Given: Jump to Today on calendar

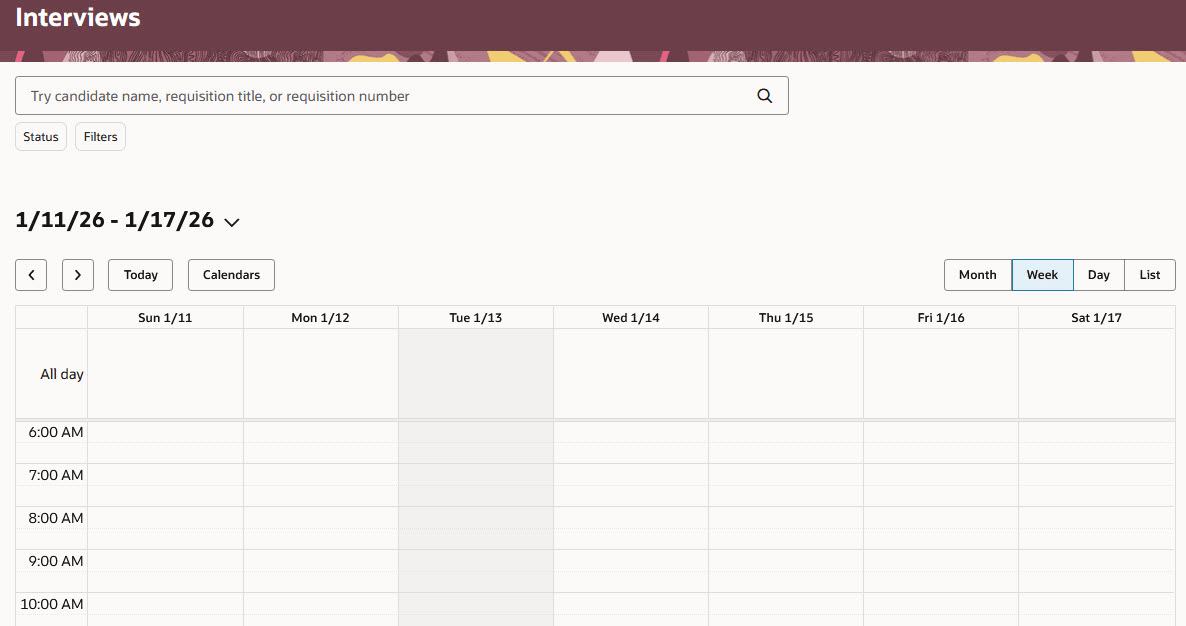Looking at the screenshot, I should tap(140, 275).
